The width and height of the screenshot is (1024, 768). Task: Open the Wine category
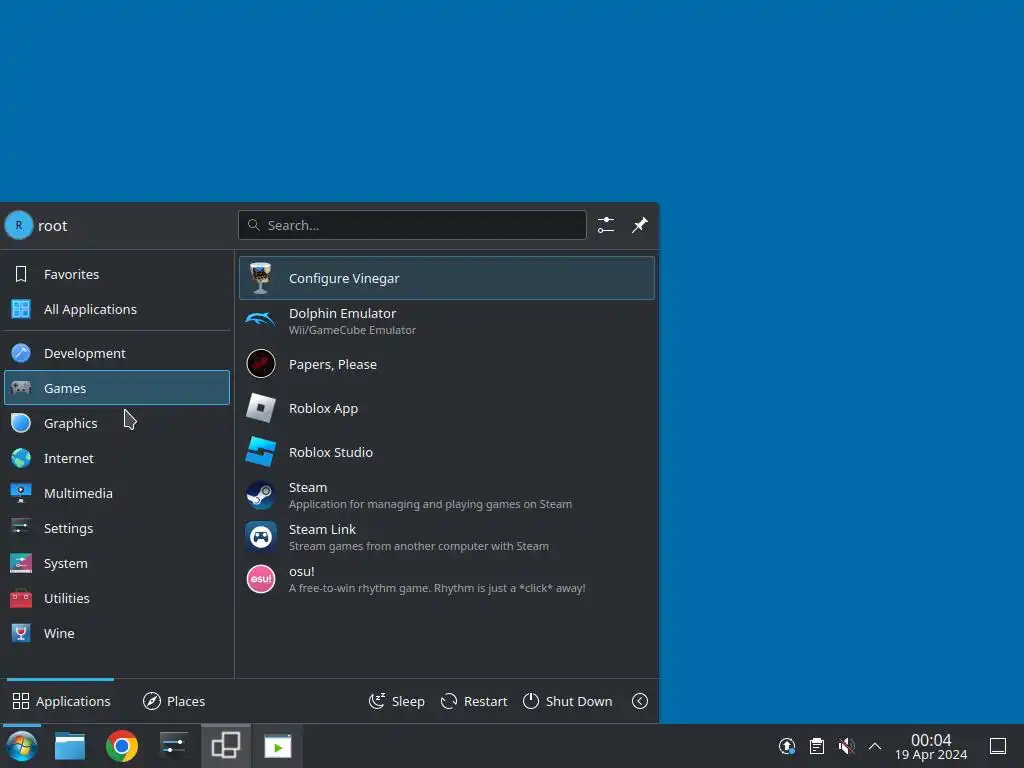pyautogui.click(x=117, y=633)
